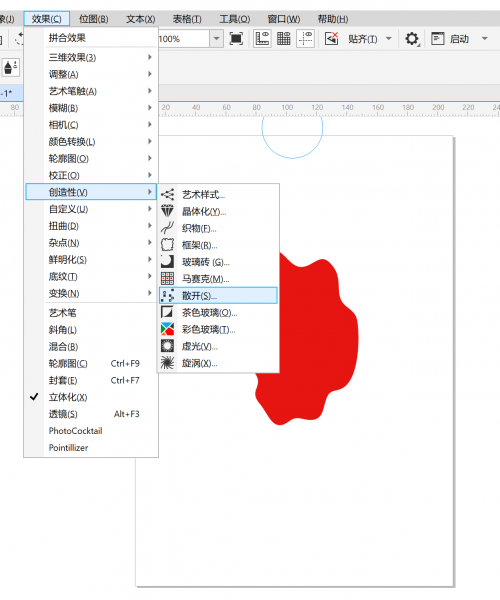The width and height of the screenshot is (500, 600).
Task: Open the 杂点(N) submenu entry
Action: [91, 243]
